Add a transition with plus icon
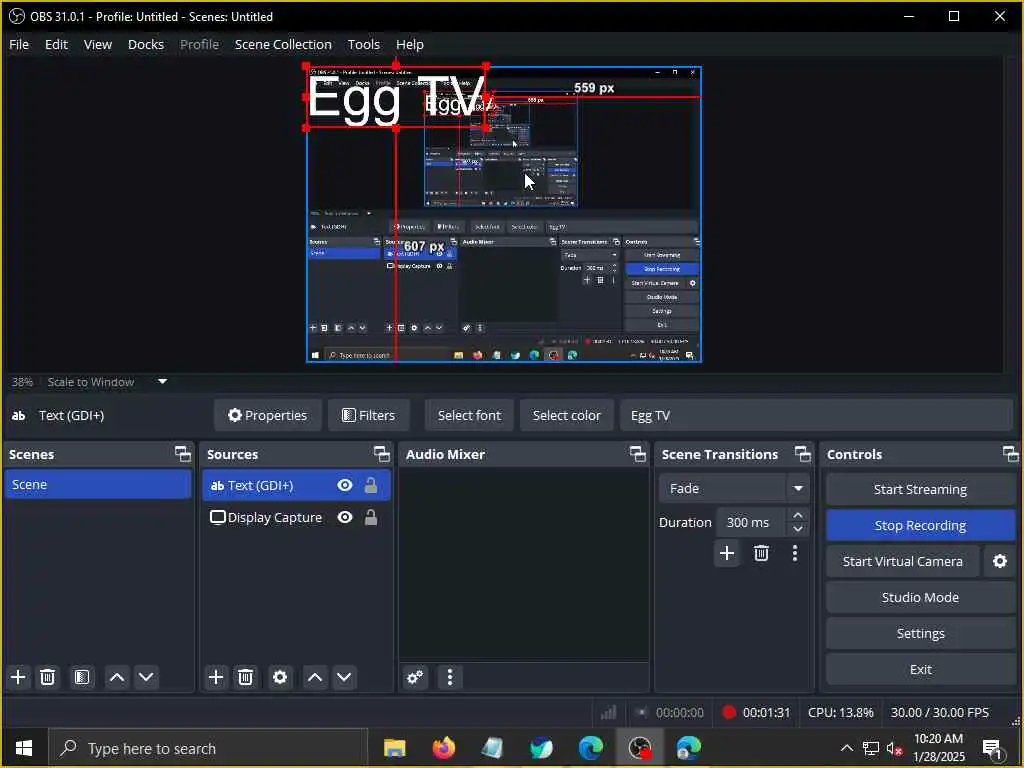 click(727, 553)
